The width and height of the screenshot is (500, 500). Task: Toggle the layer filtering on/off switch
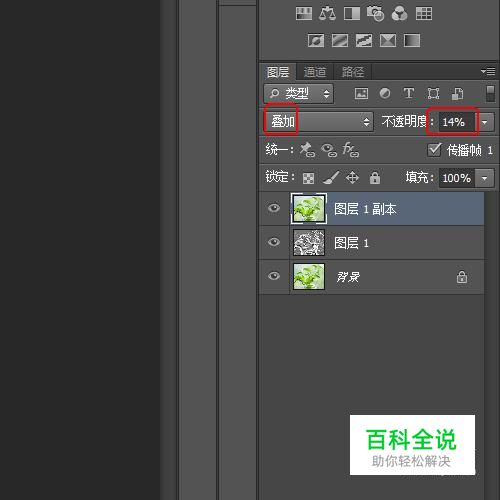(490, 94)
